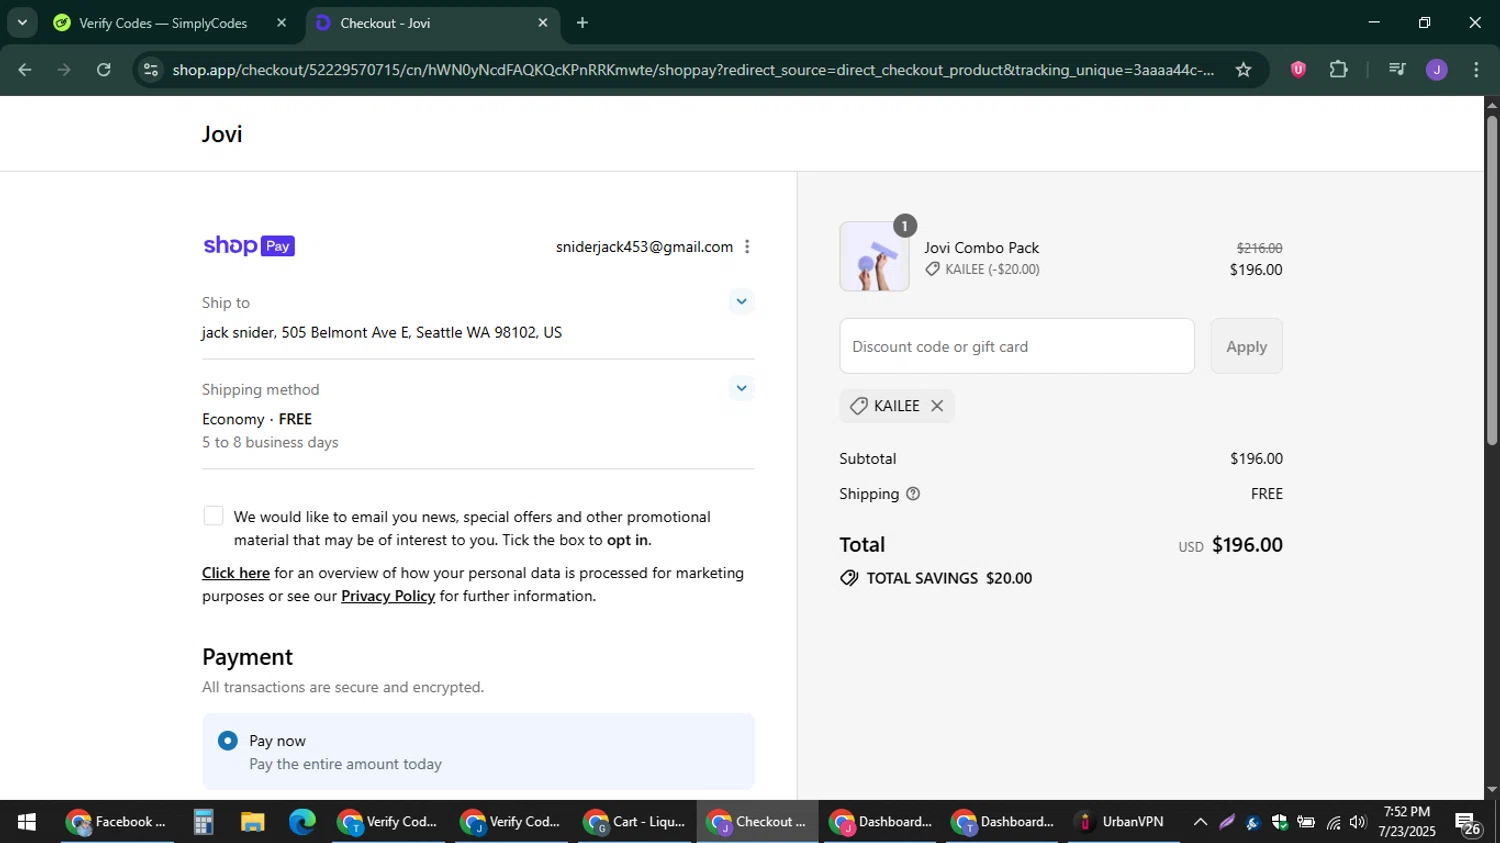Go forward to the next page

coord(64,70)
